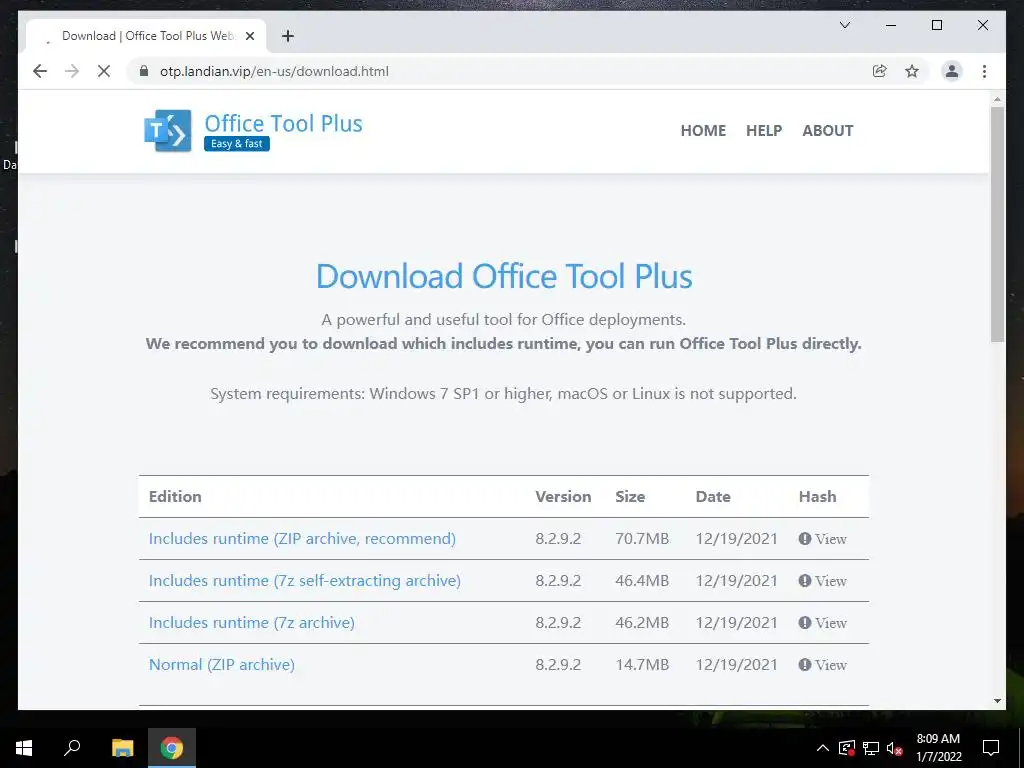View hash for ZIP archive recommend row
The width and height of the screenshot is (1024, 768).
[x=822, y=539]
